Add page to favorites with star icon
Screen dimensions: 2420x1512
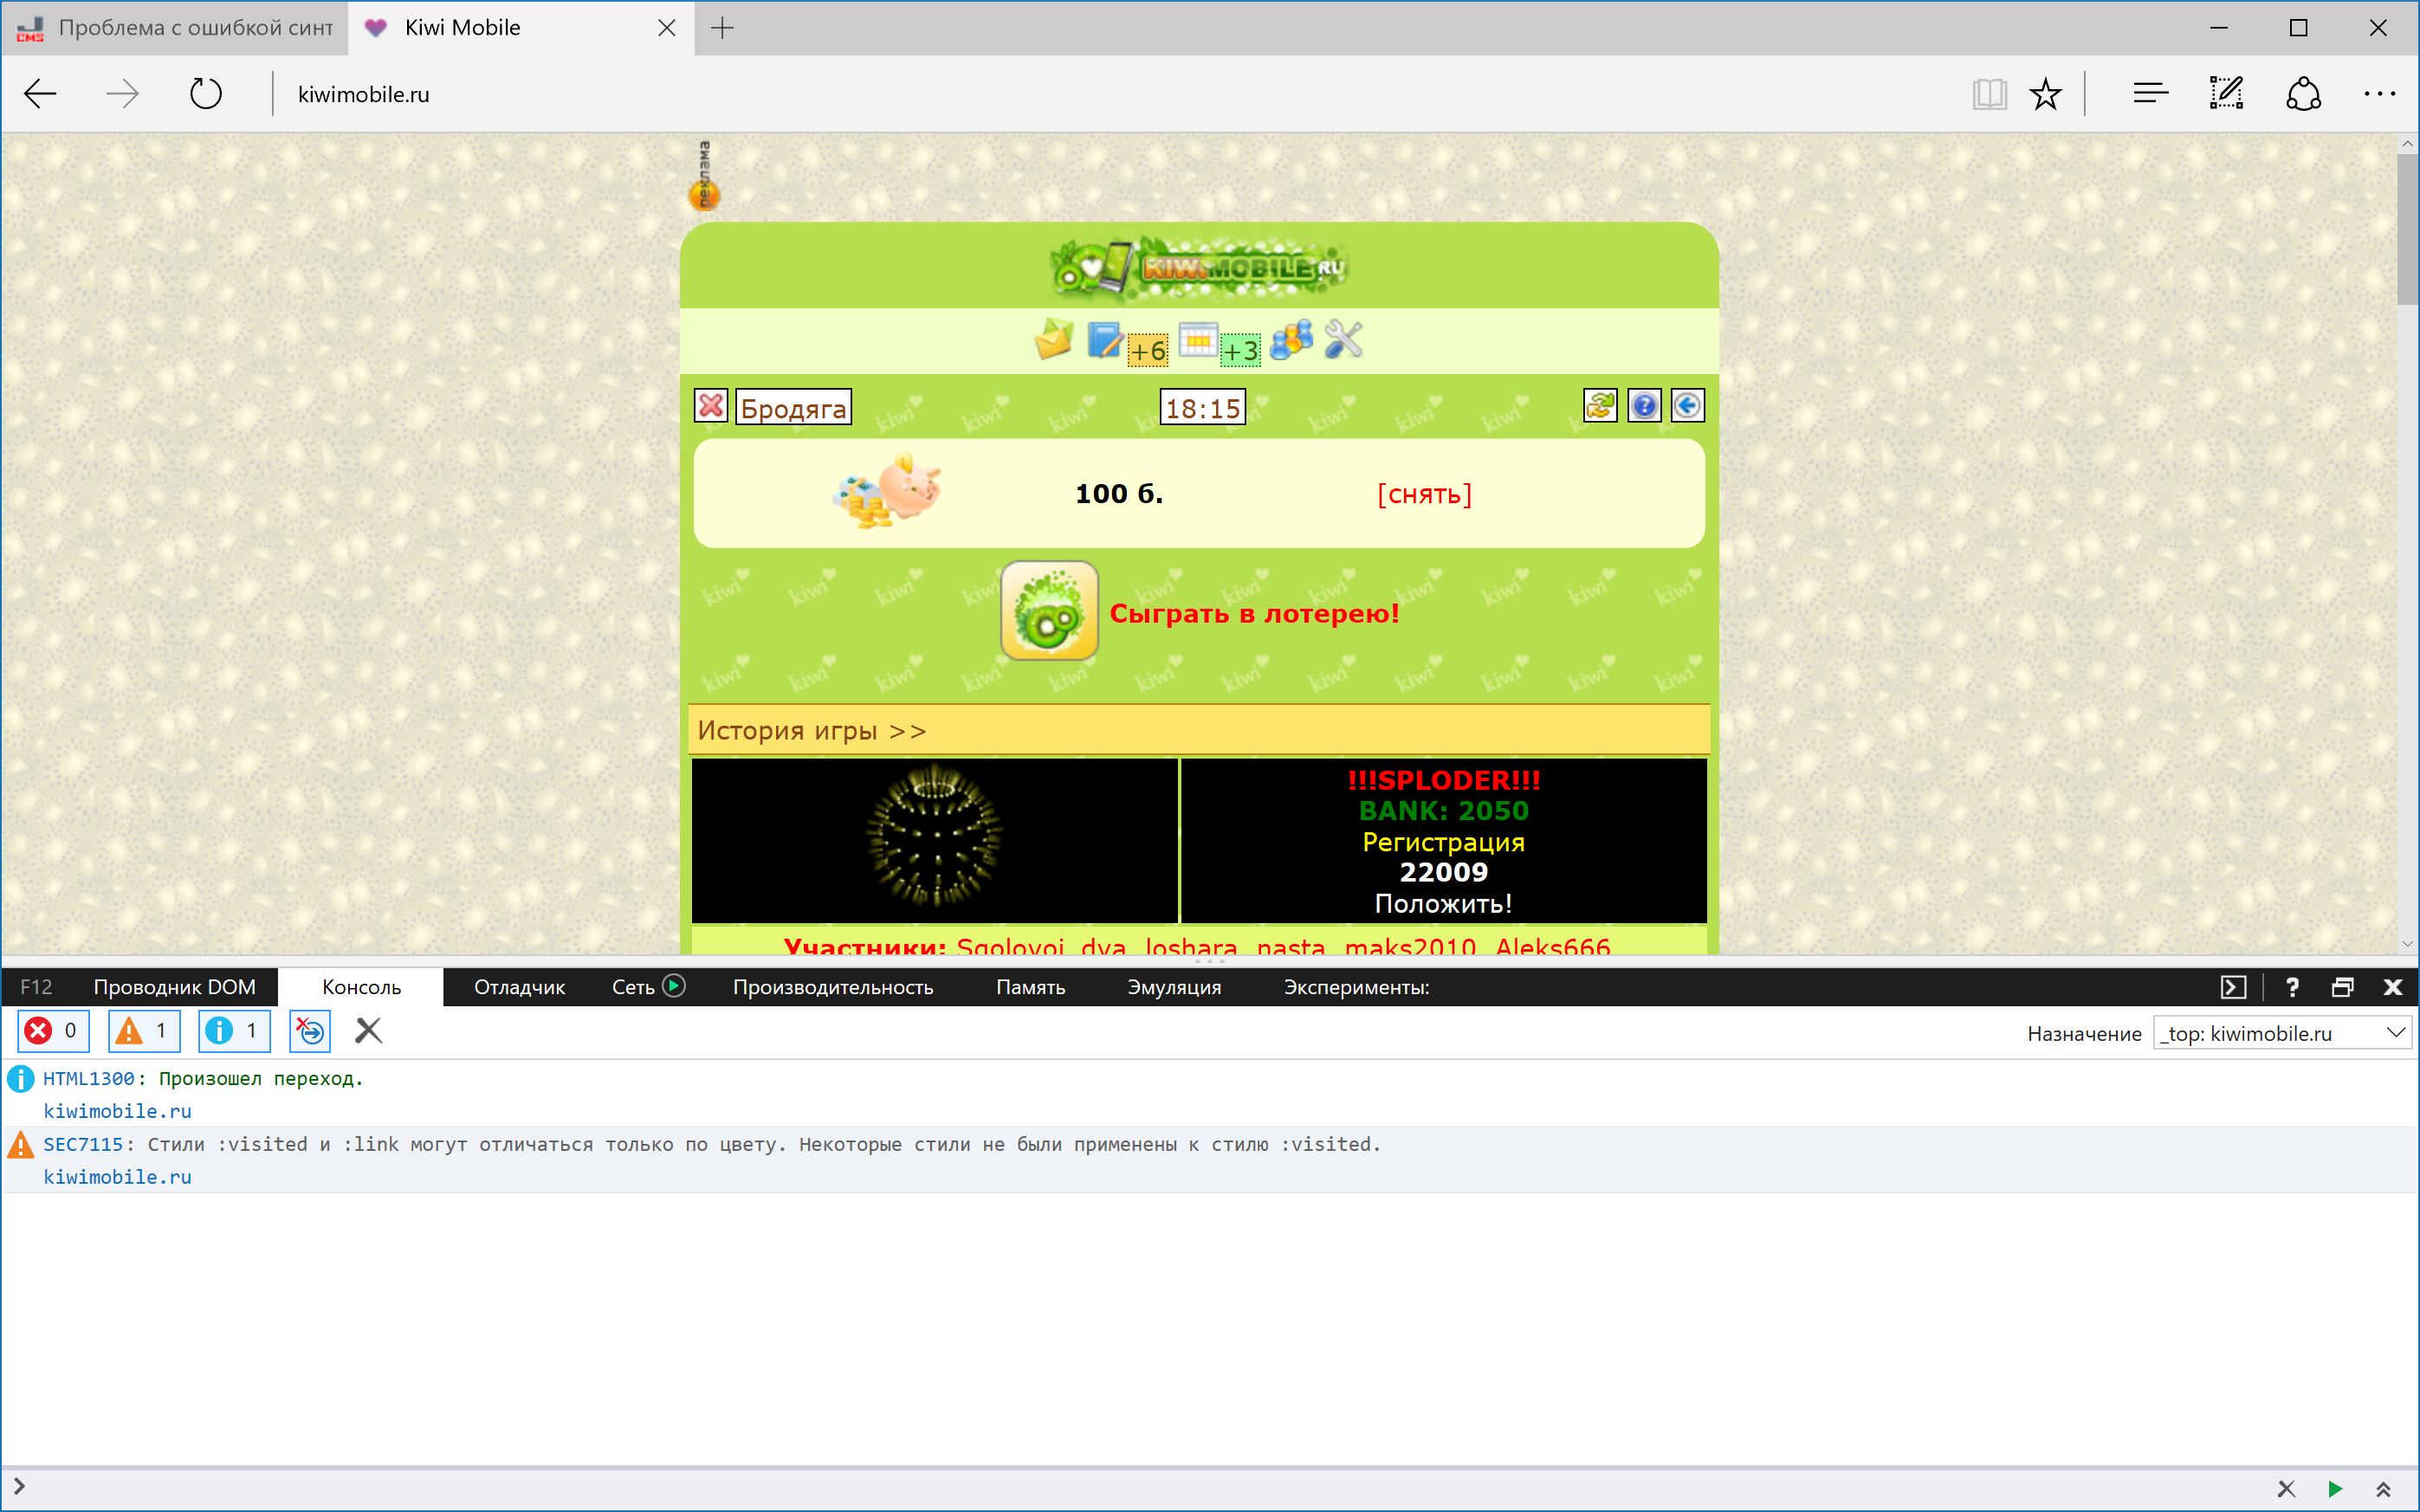click(2046, 94)
